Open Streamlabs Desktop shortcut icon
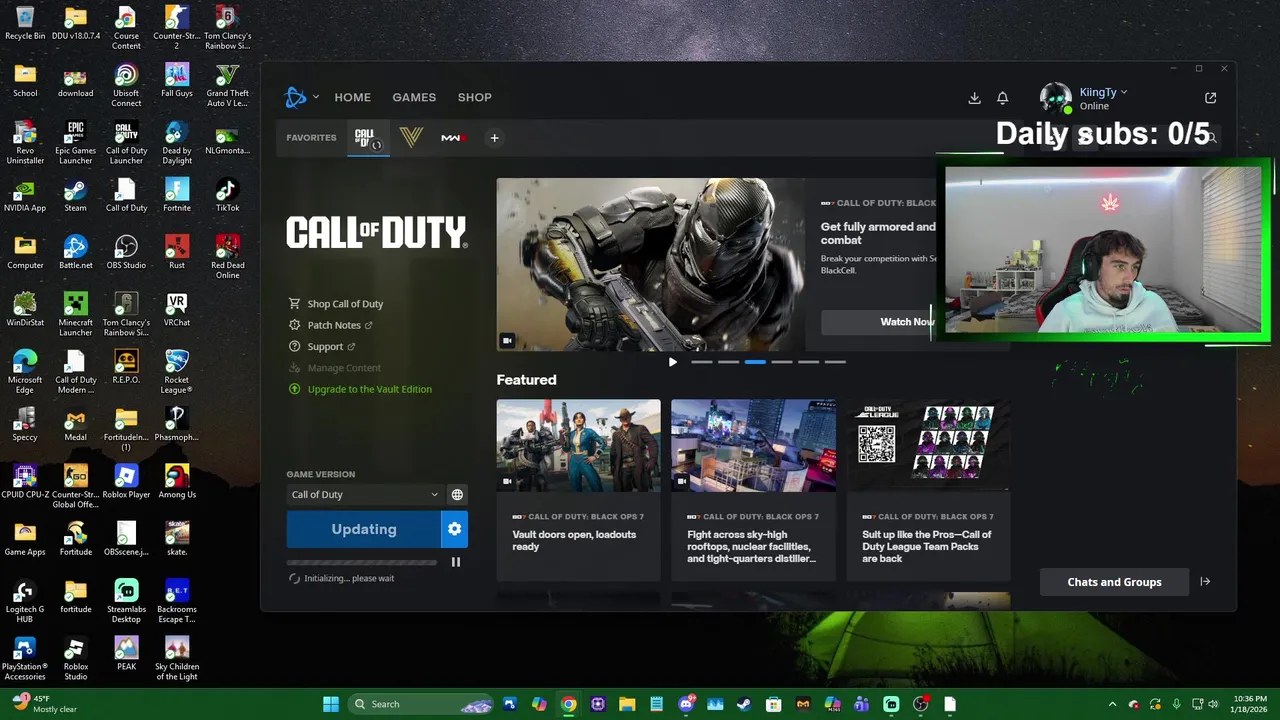 [126, 600]
